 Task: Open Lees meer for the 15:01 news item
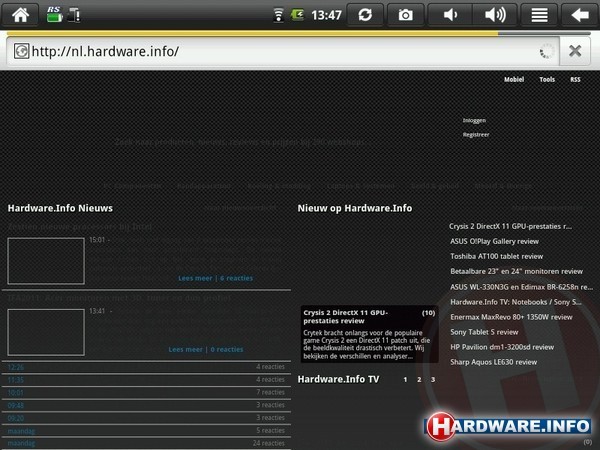coord(195,278)
